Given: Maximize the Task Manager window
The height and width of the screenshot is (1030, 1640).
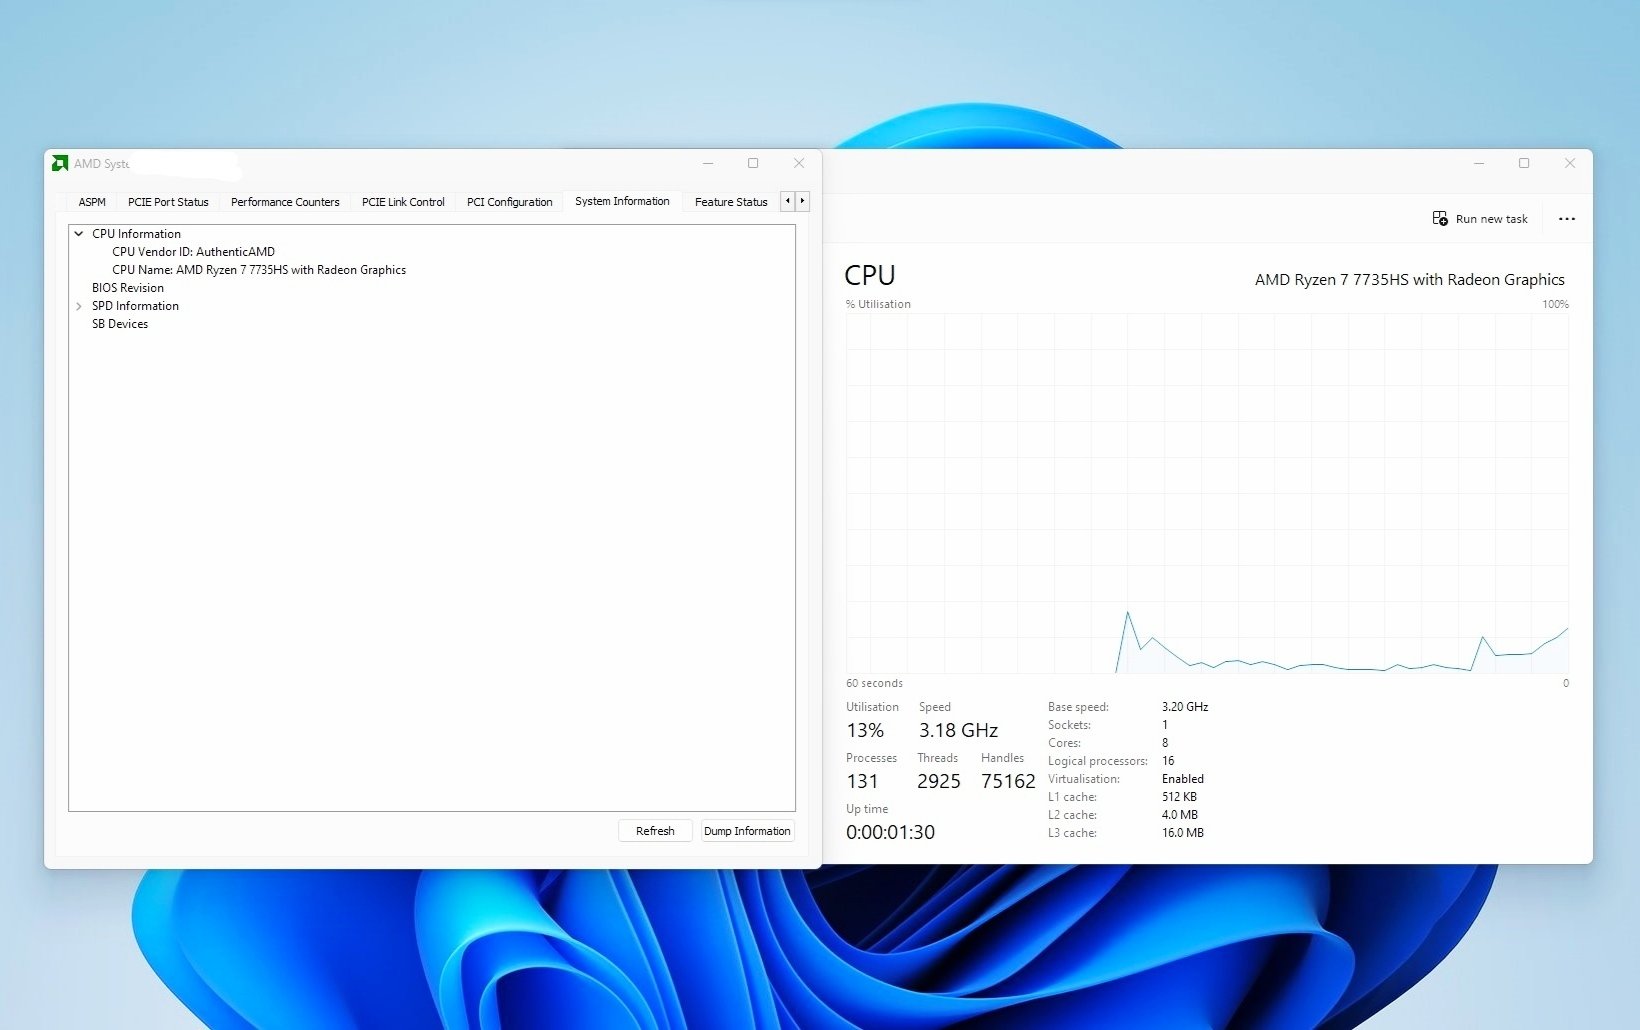Looking at the screenshot, I should tap(1524, 163).
